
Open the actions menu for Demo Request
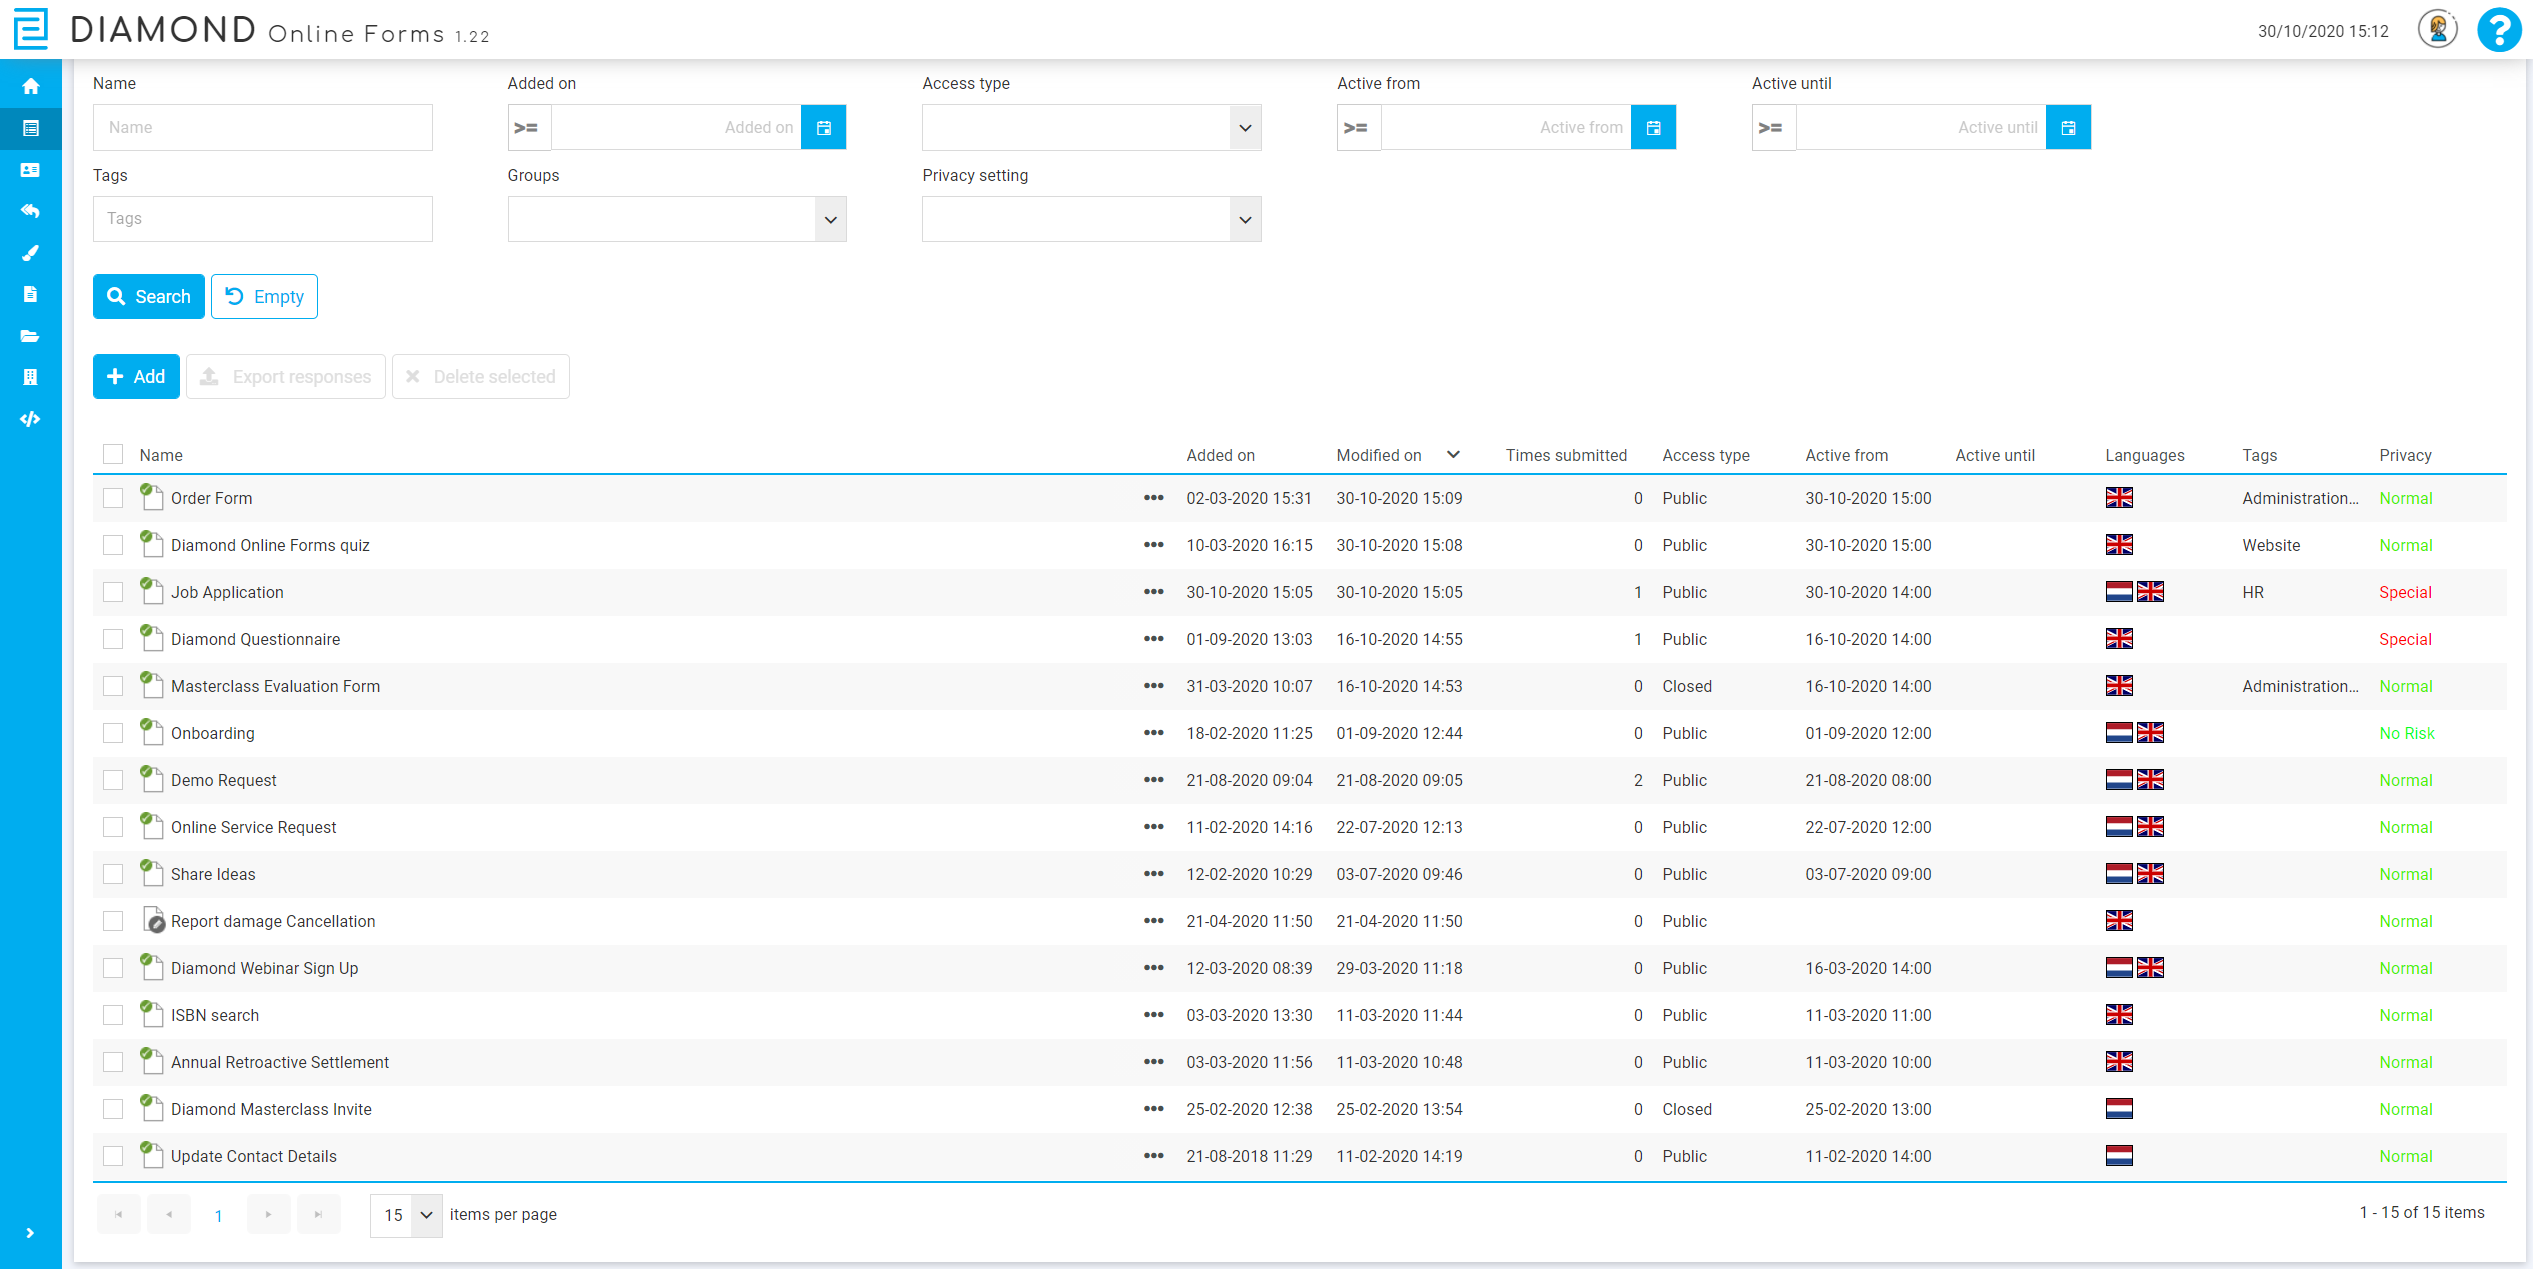coord(1155,780)
